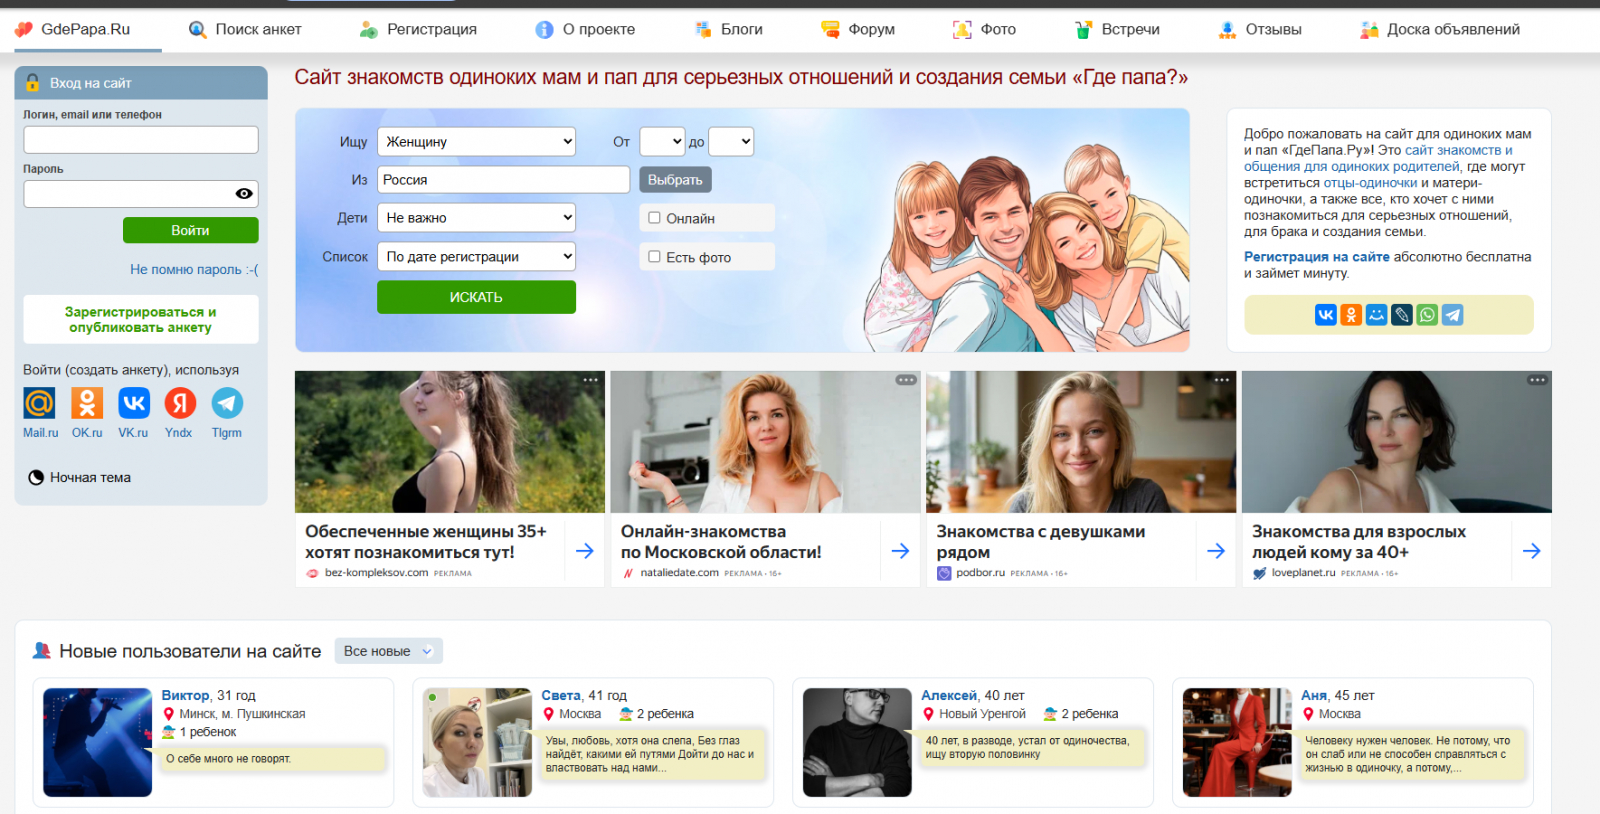Click the GdePapa.Ru heart logo
Screen dimensions: 1600x814
click(24, 30)
